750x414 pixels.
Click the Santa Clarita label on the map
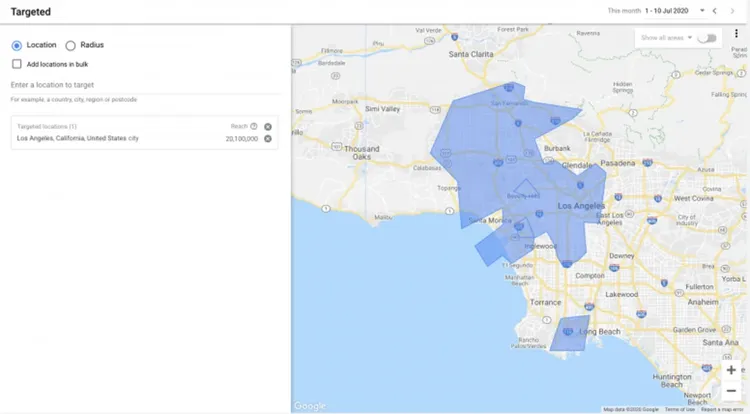[x=471, y=54]
